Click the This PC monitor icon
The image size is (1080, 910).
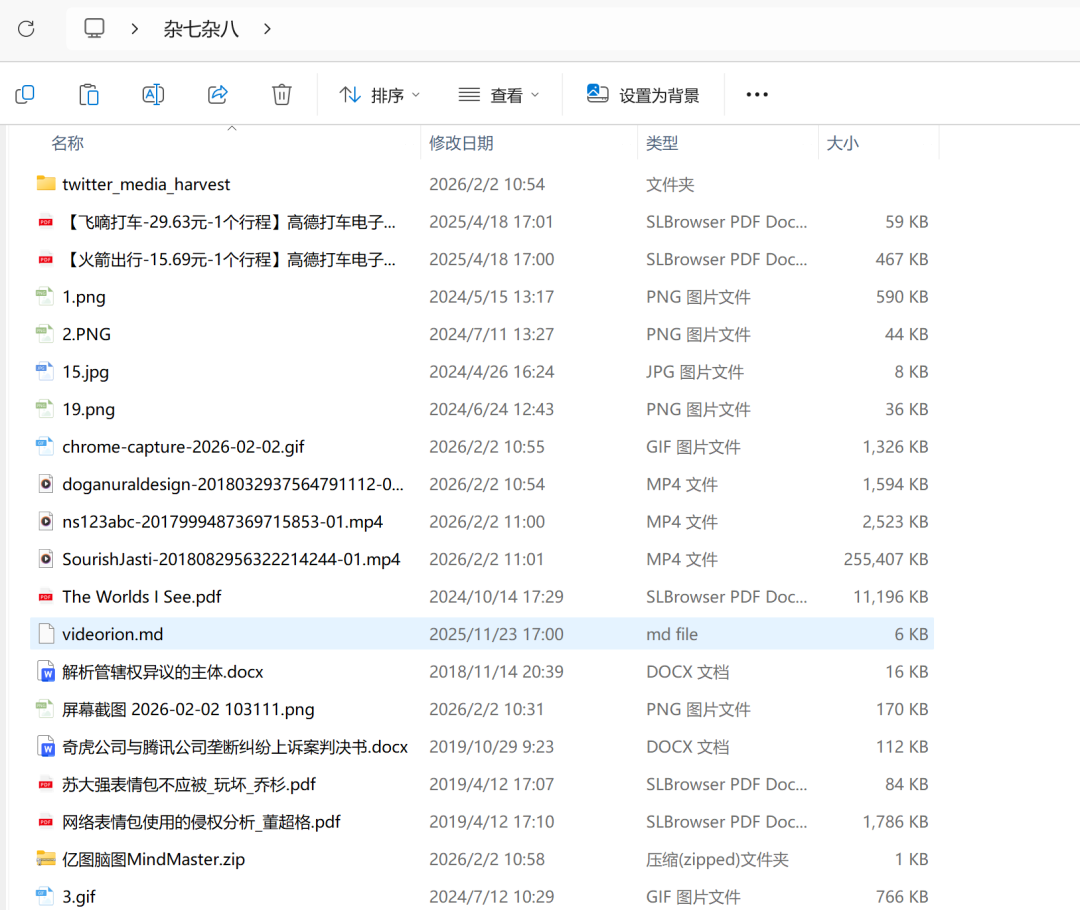[x=94, y=29]
